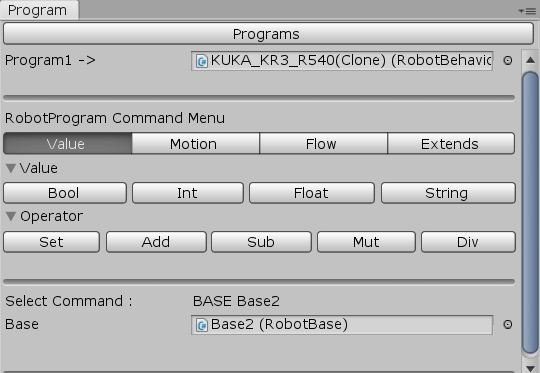This screenshot has width=540, height=373.
Task: Select the Base2 (RobotBase) object field
Action: [x=342, y=324]
